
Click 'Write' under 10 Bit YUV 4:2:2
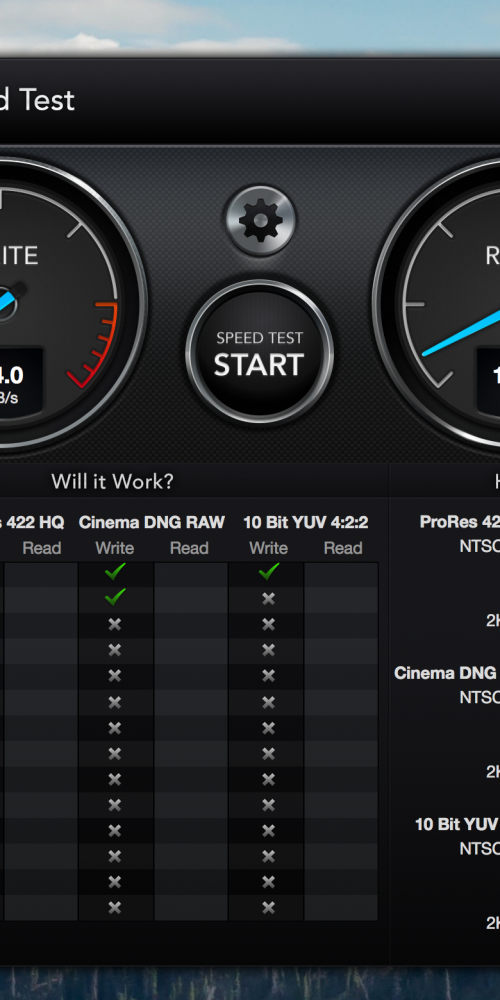click(x=268, y=548)
